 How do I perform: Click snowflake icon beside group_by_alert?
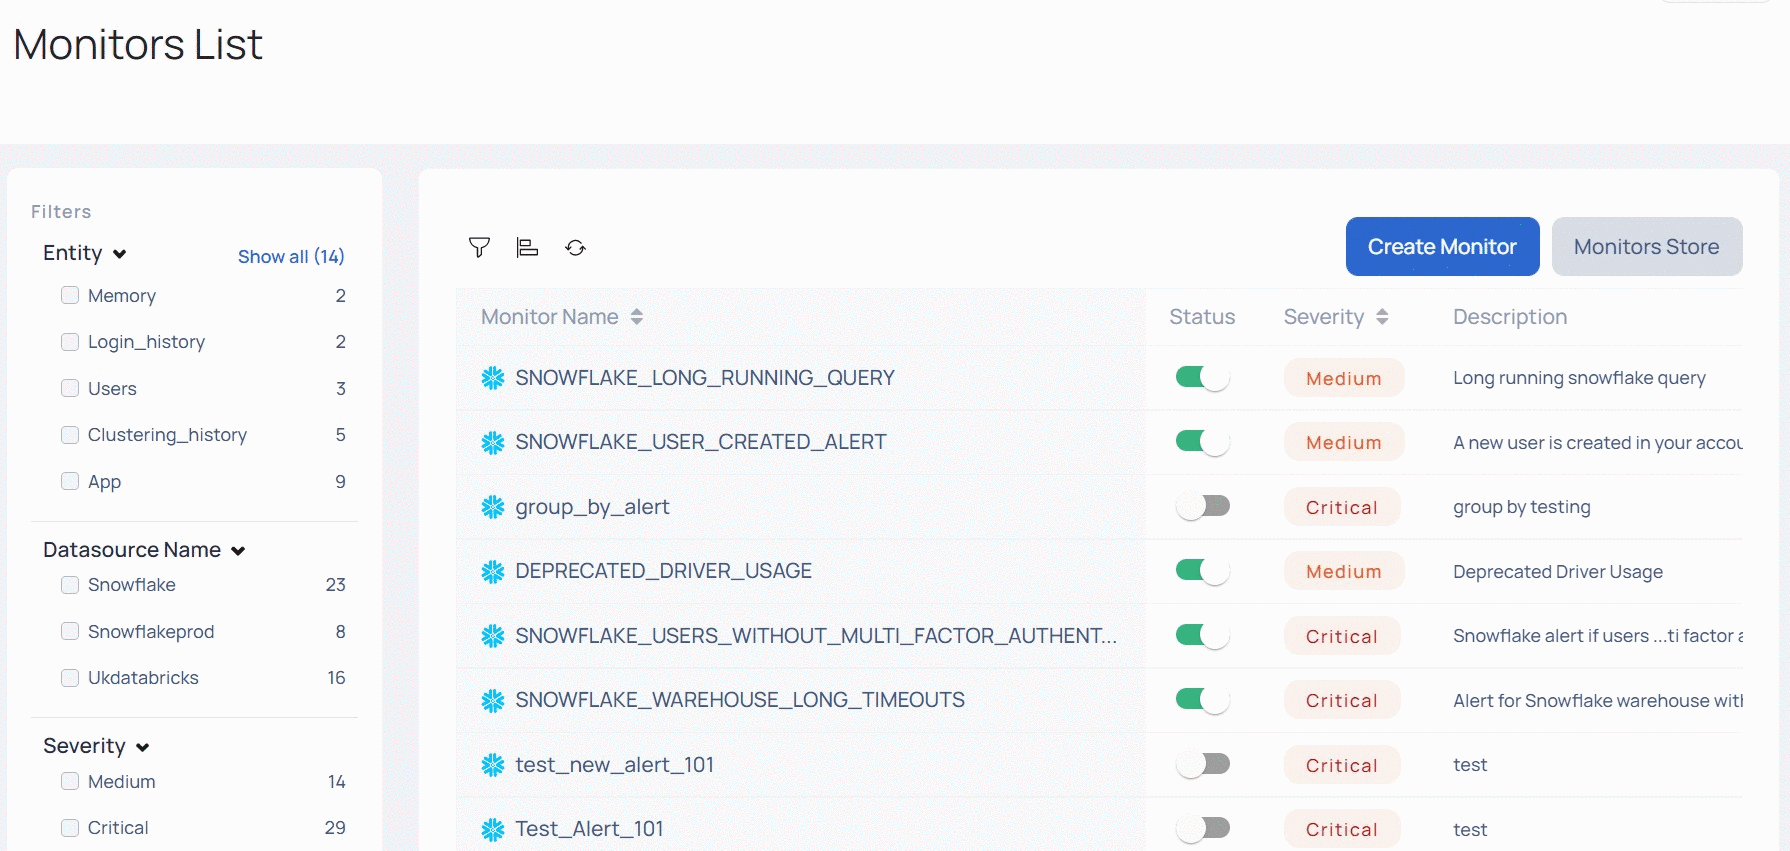click(x=493, y=507)
